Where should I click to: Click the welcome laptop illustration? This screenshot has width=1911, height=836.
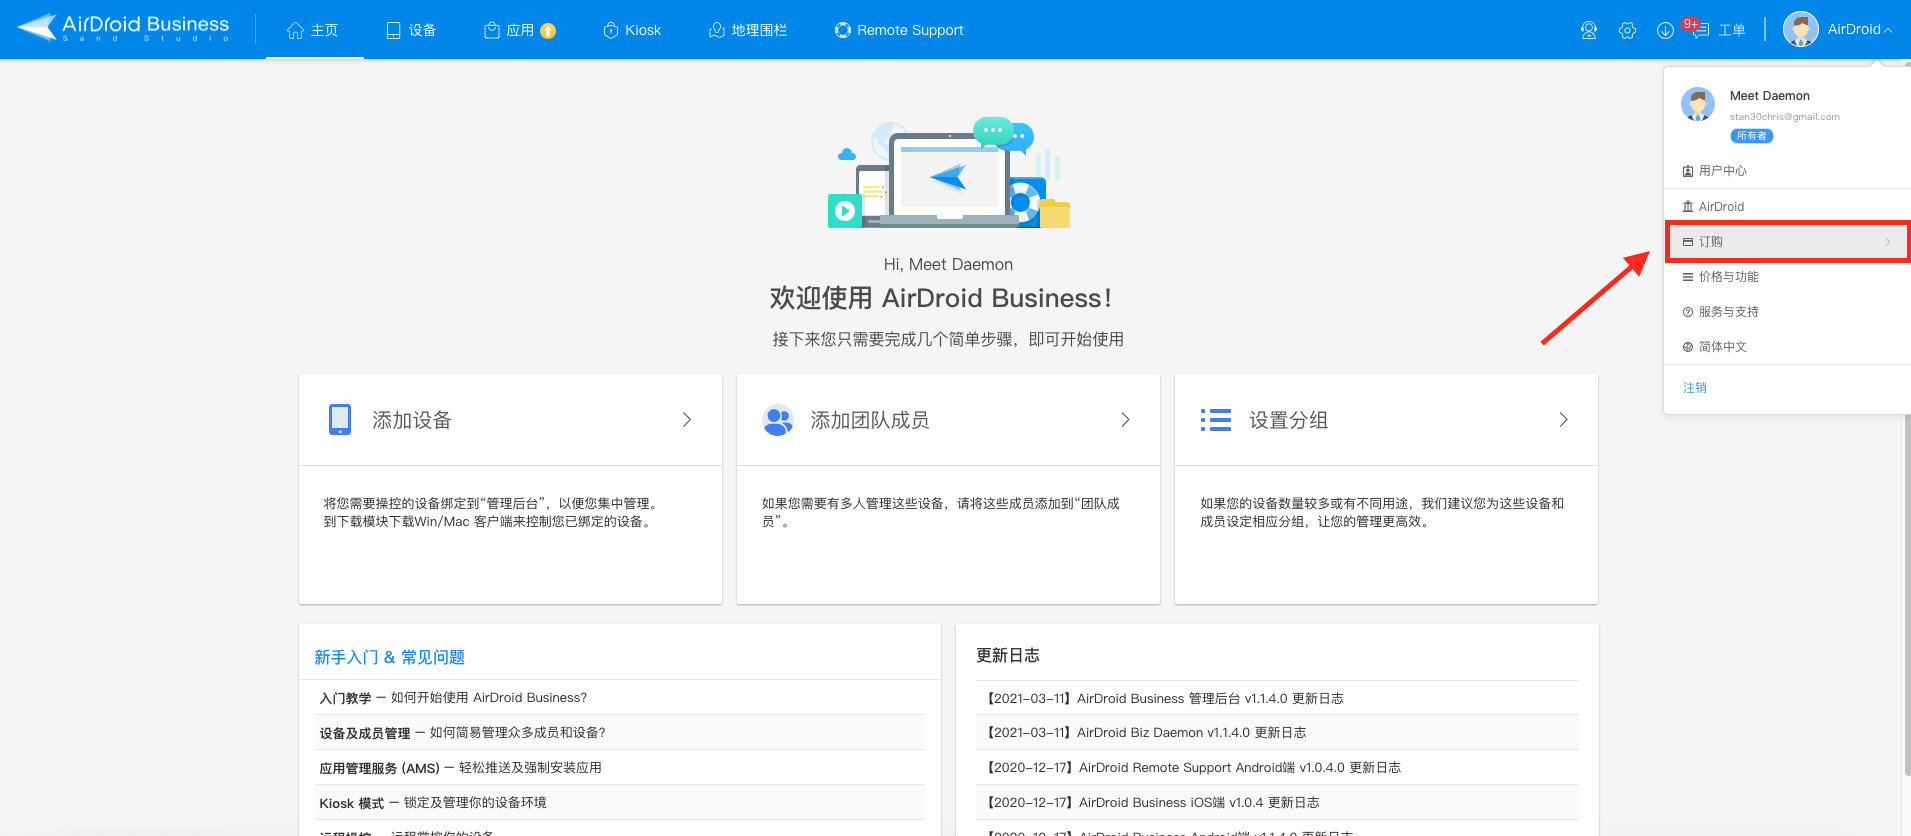[x=948, y=172]
